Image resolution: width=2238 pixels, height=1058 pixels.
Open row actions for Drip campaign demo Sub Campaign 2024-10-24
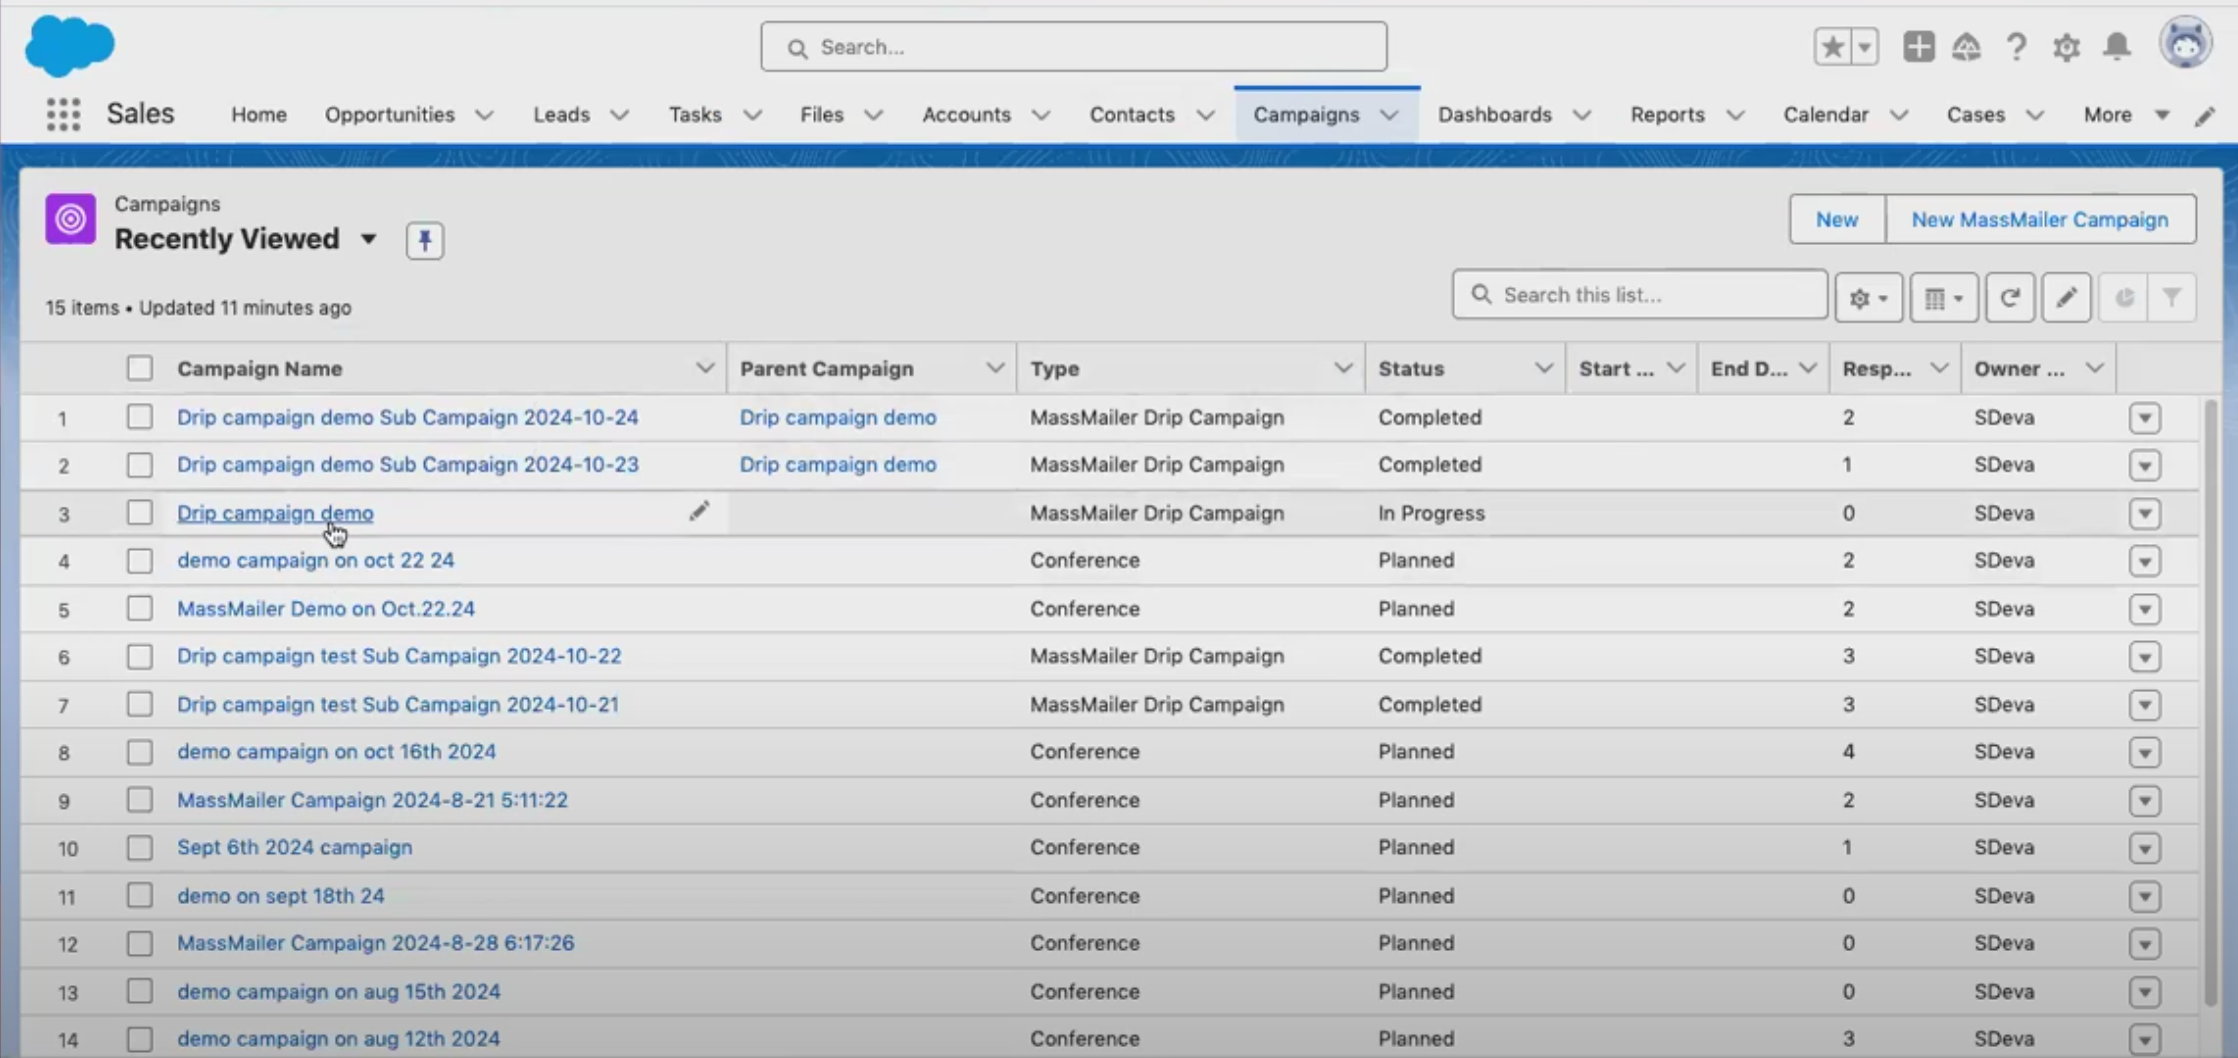(2145, 418)
